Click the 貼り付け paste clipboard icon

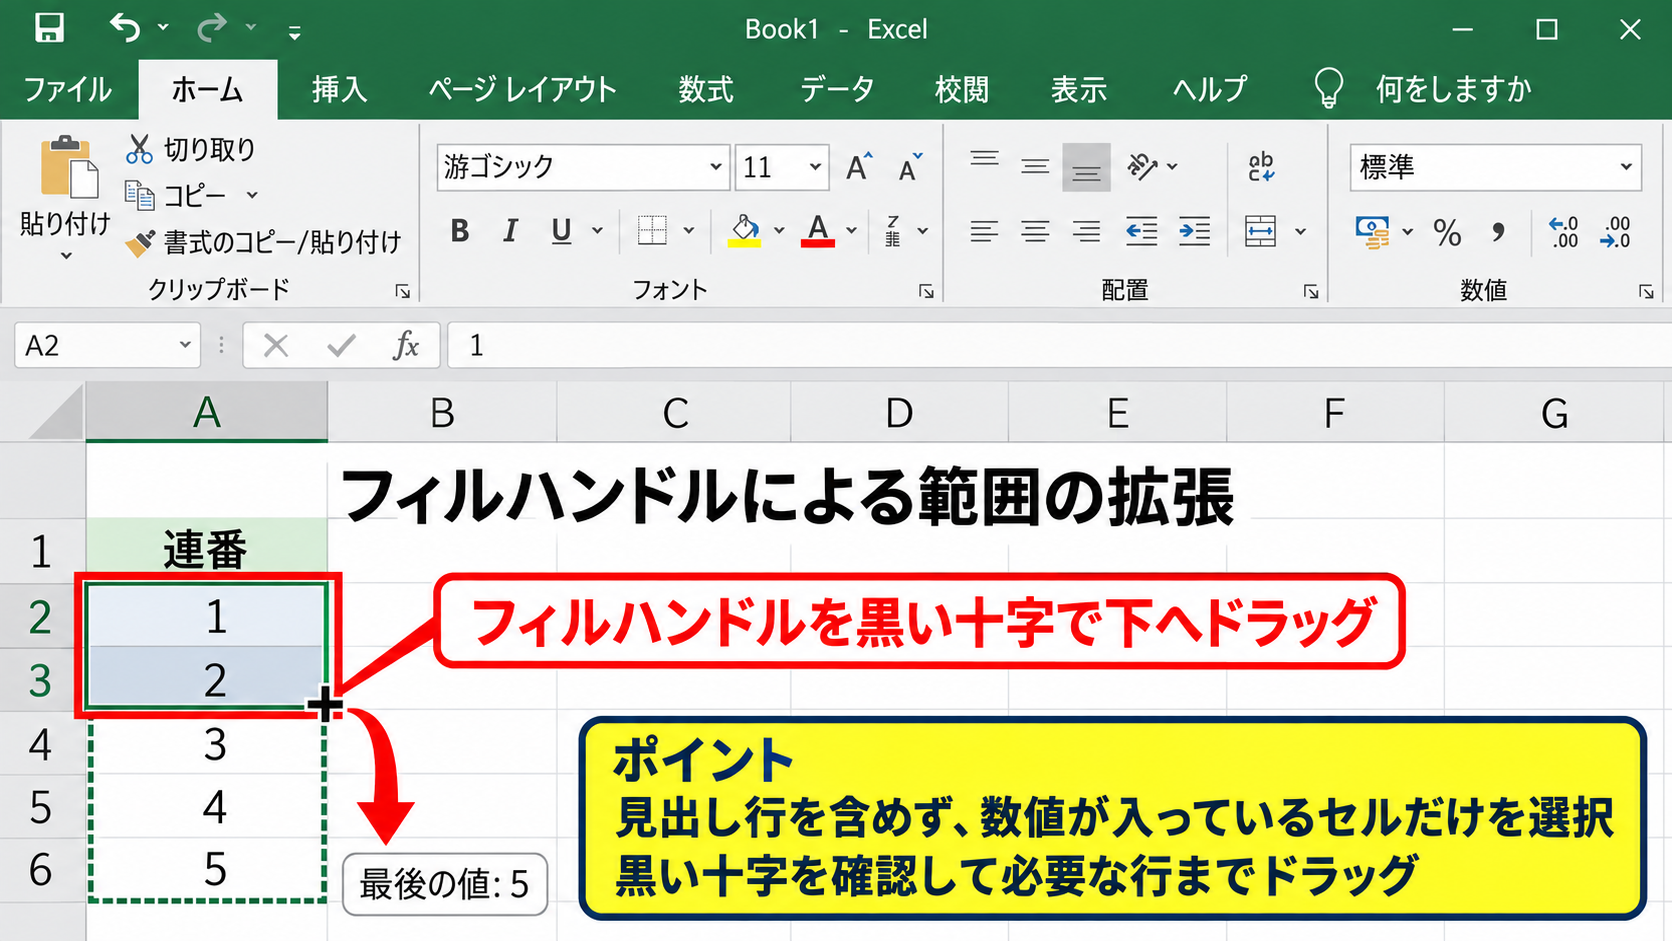68,168
